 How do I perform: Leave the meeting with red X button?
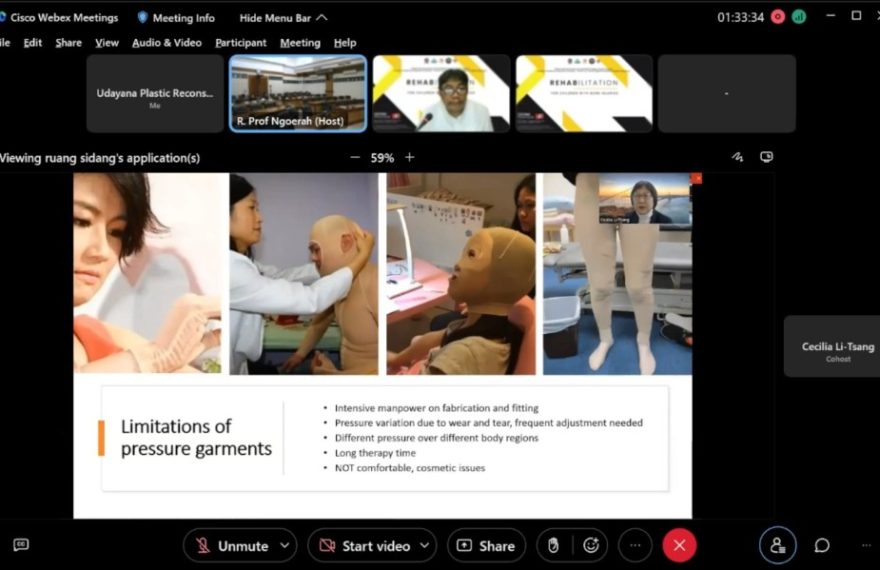coord(679,545)
